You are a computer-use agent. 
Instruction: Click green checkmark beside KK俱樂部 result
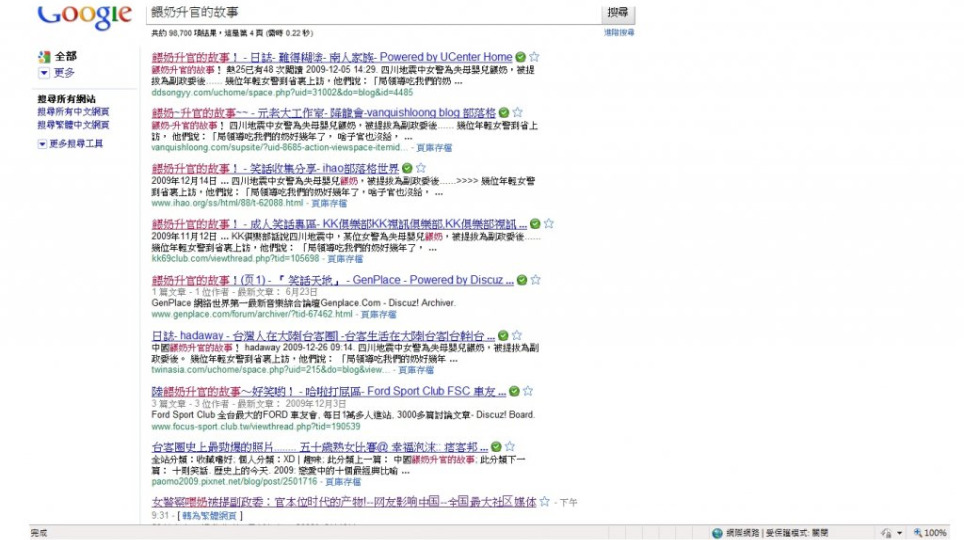click(535, 224)
